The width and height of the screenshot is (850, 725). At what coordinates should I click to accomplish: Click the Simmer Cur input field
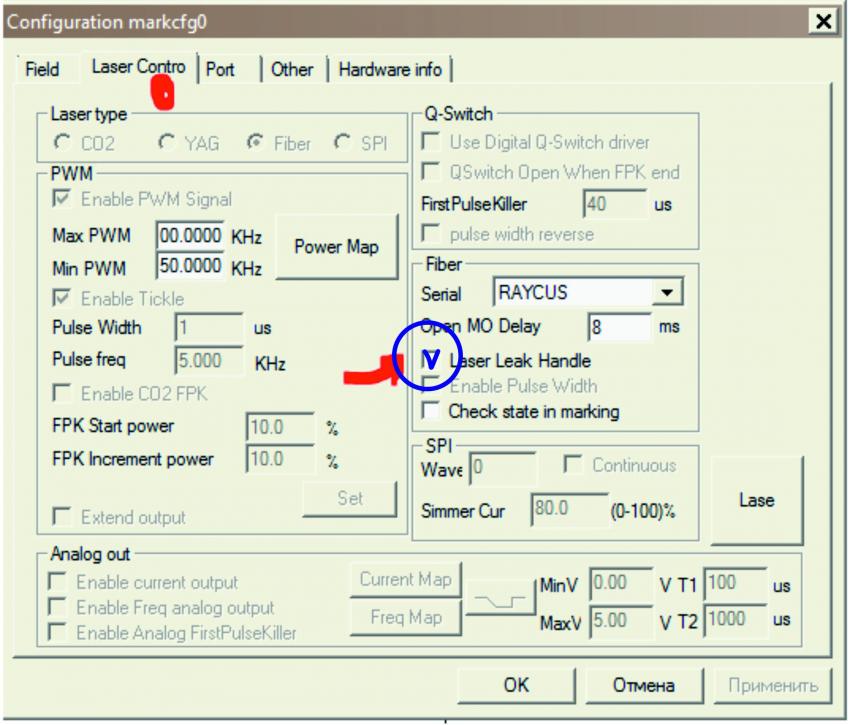tap(565, 510)
